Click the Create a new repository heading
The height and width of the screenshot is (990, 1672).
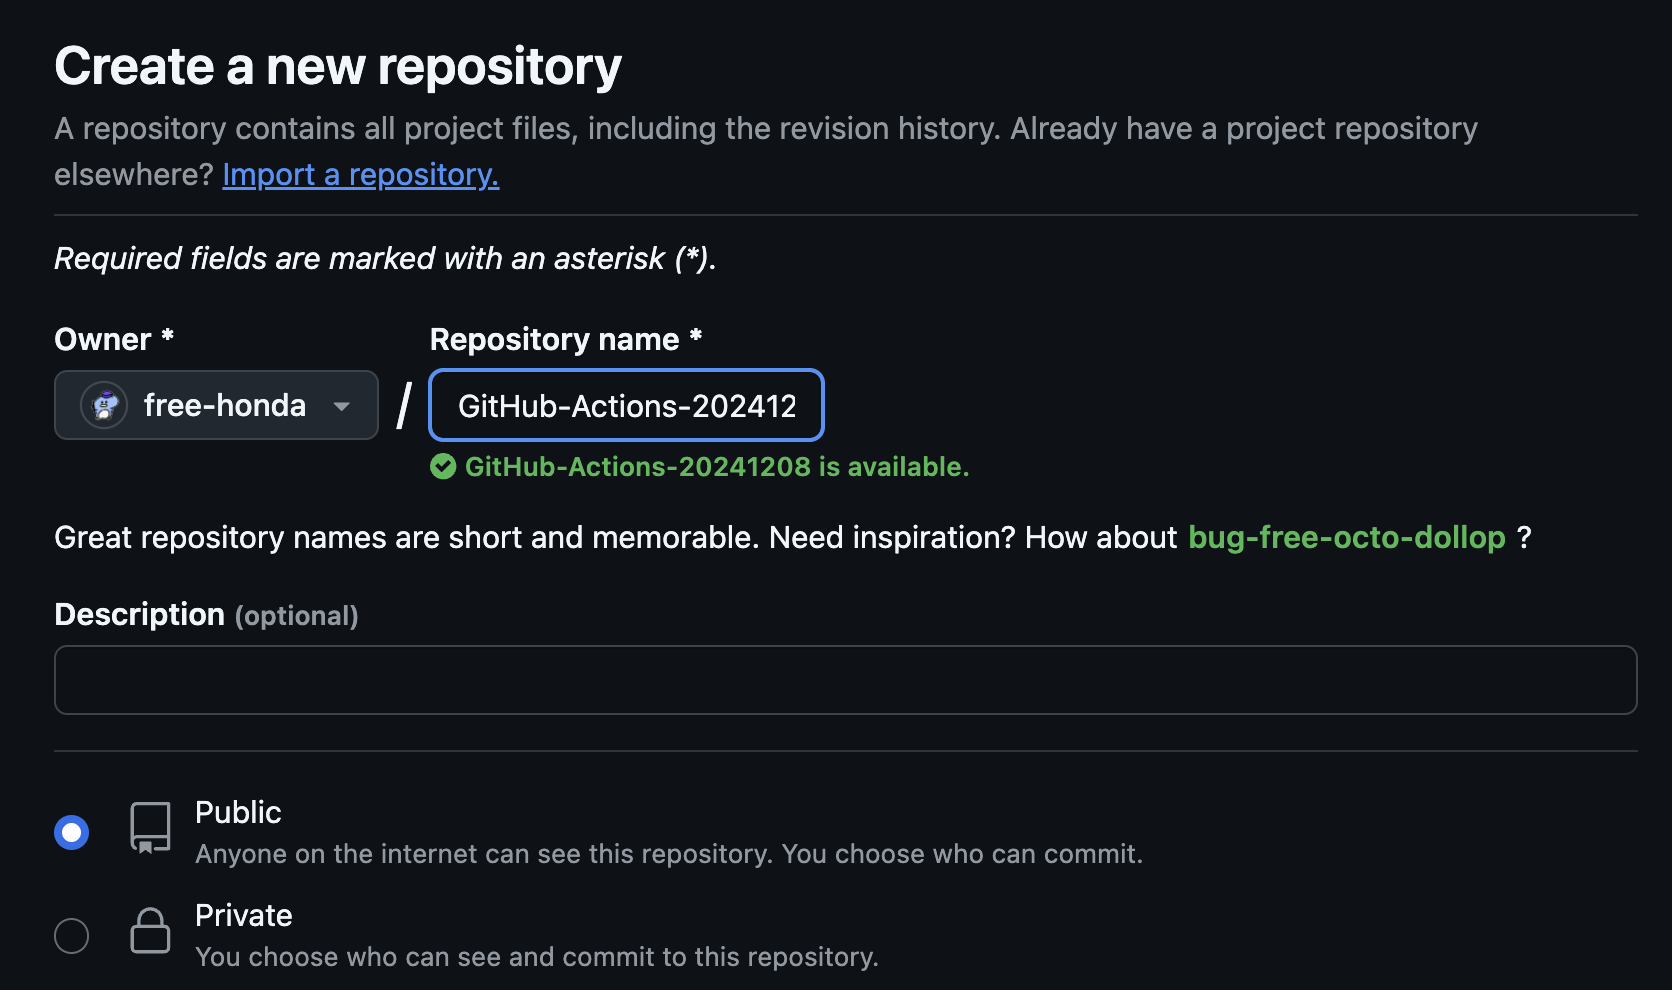[338, 64]
